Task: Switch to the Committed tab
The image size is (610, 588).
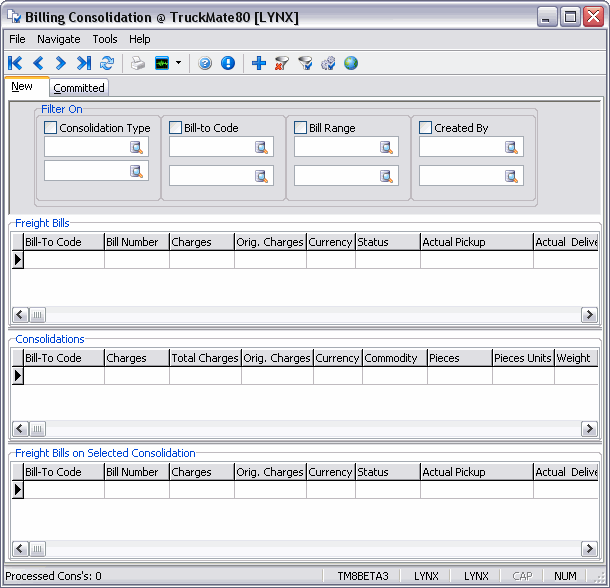Action: pyautogui.click(x=79, y=88)
